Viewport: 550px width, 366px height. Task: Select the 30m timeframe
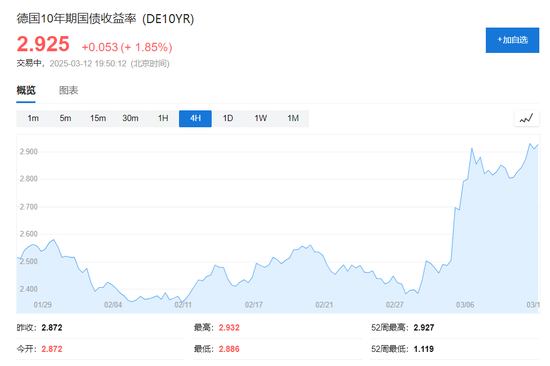(x=130, y=118)
